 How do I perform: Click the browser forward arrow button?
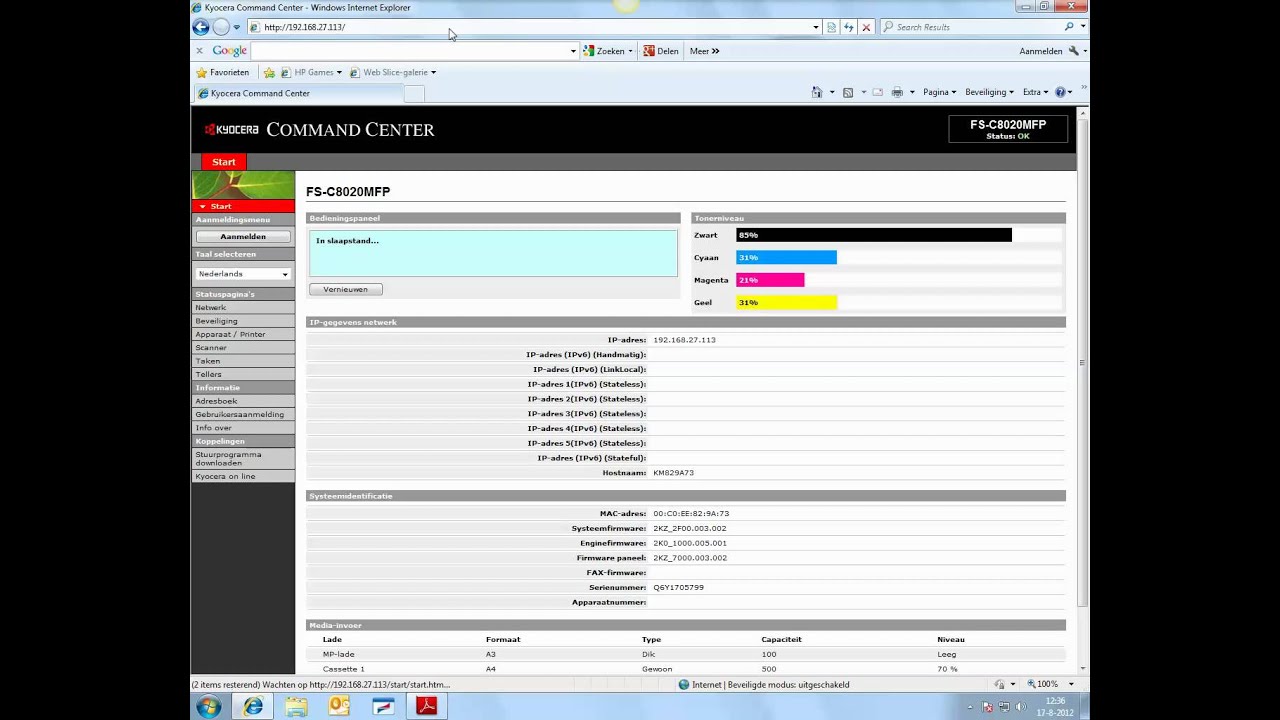pos(221,27)
